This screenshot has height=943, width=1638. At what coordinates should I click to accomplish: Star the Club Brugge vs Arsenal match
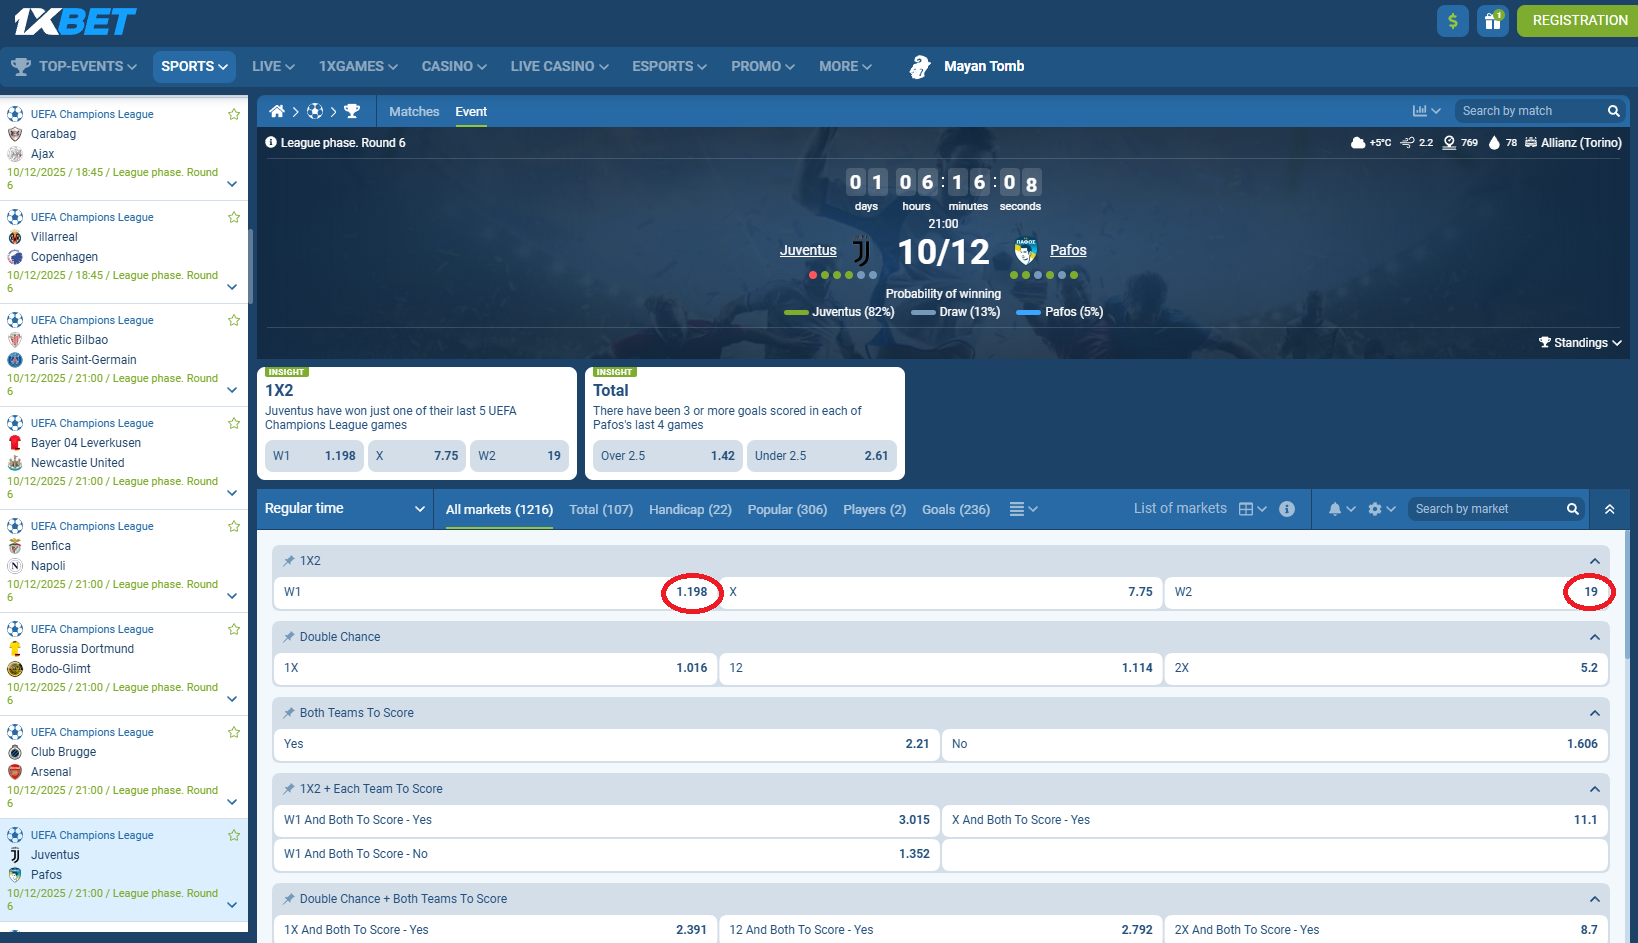pos(234,732)
